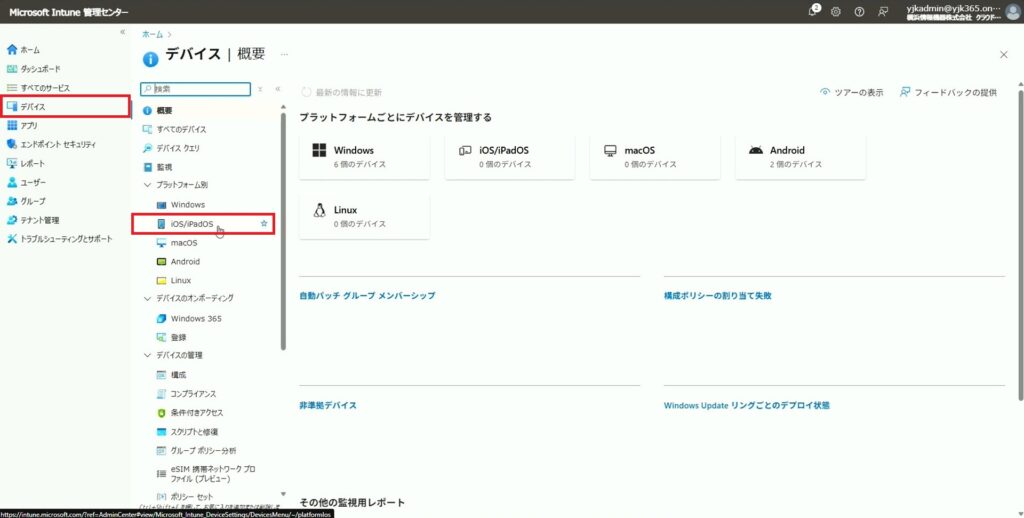The width and height of the screenshot is (1024, 518).
Task: Click feedback icon in top bar
Action: point(883,12)
